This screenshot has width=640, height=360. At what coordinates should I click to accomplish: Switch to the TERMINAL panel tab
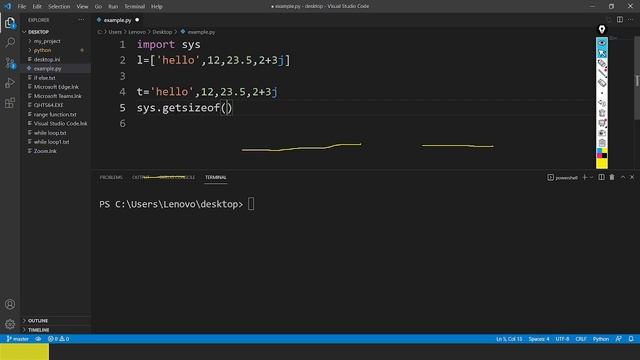216,178
